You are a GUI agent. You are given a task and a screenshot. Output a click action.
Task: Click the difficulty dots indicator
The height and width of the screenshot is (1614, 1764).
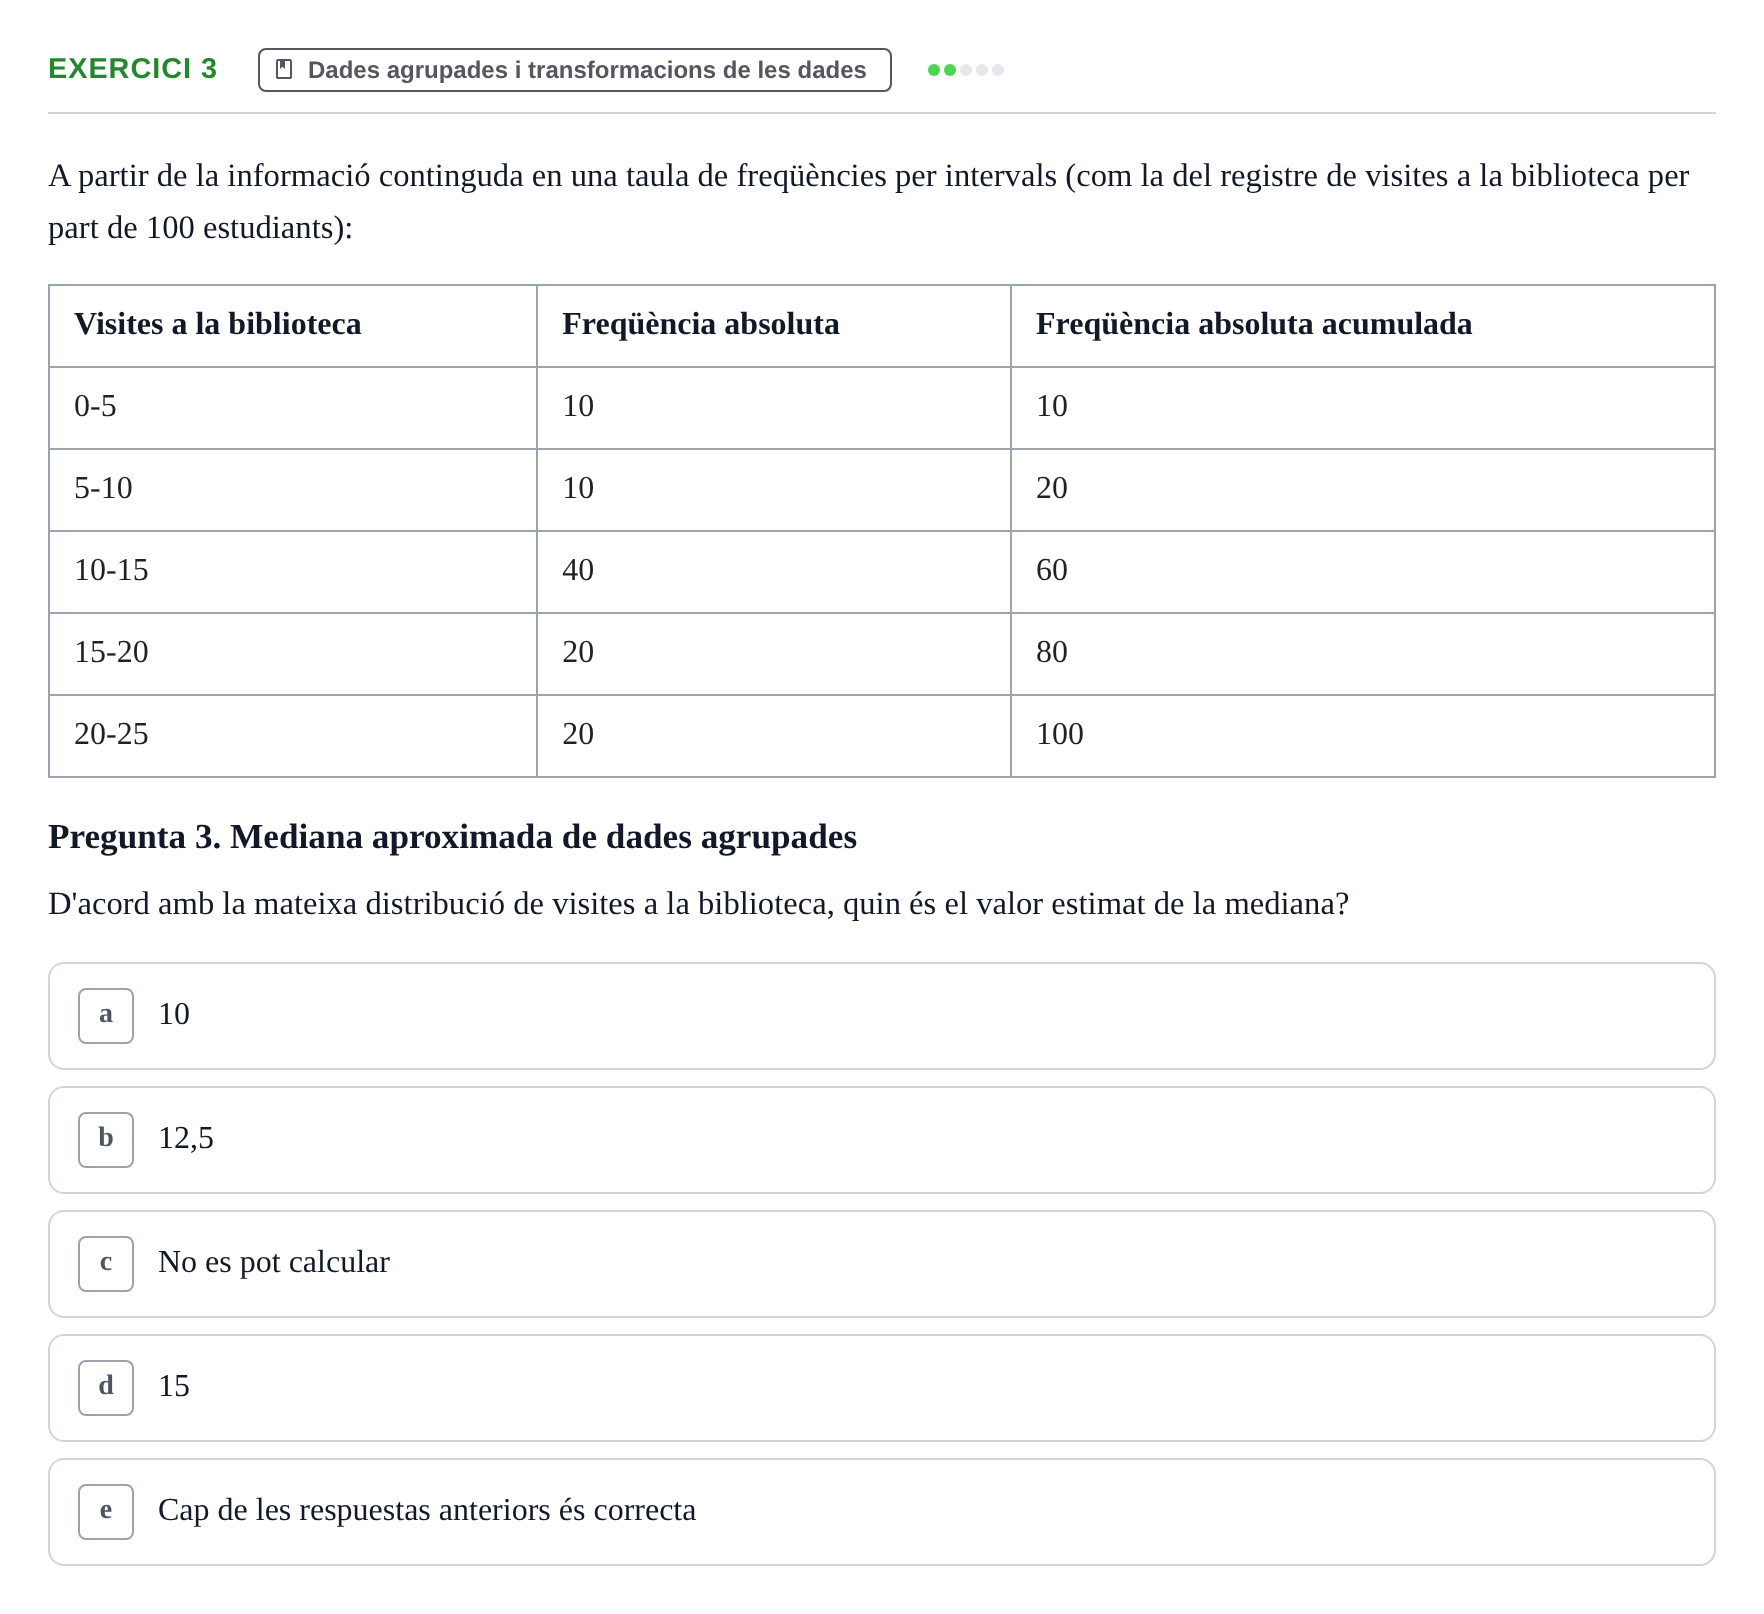coord(965,70)
